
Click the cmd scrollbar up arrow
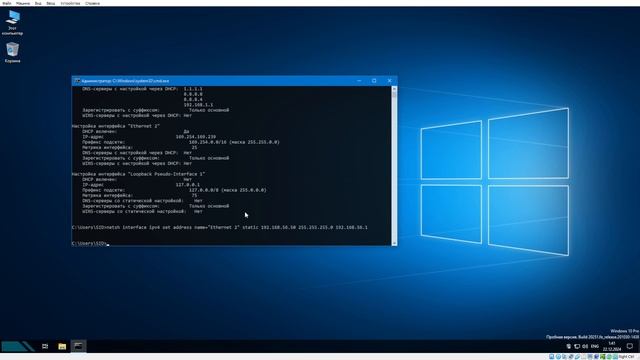(394, 88)
